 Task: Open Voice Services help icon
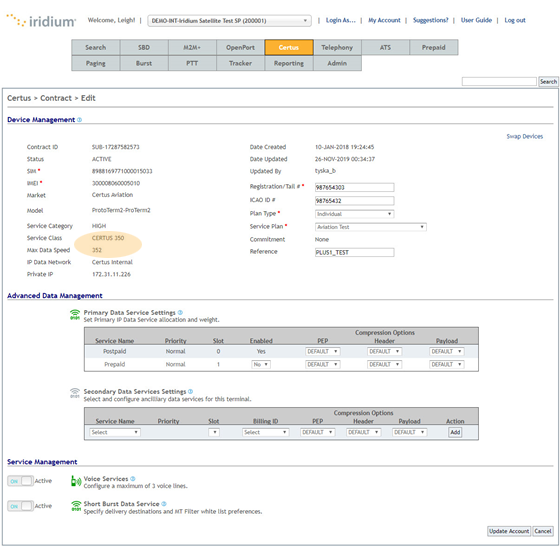132,478
